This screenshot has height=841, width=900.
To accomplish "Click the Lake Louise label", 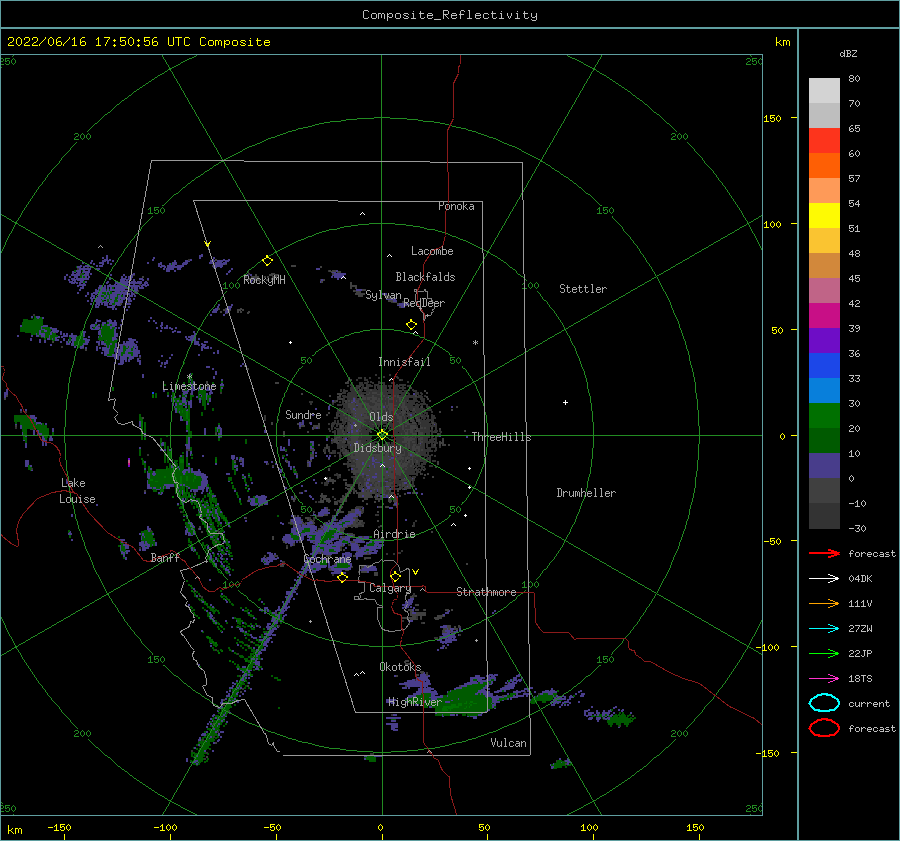I will [78, 491].
